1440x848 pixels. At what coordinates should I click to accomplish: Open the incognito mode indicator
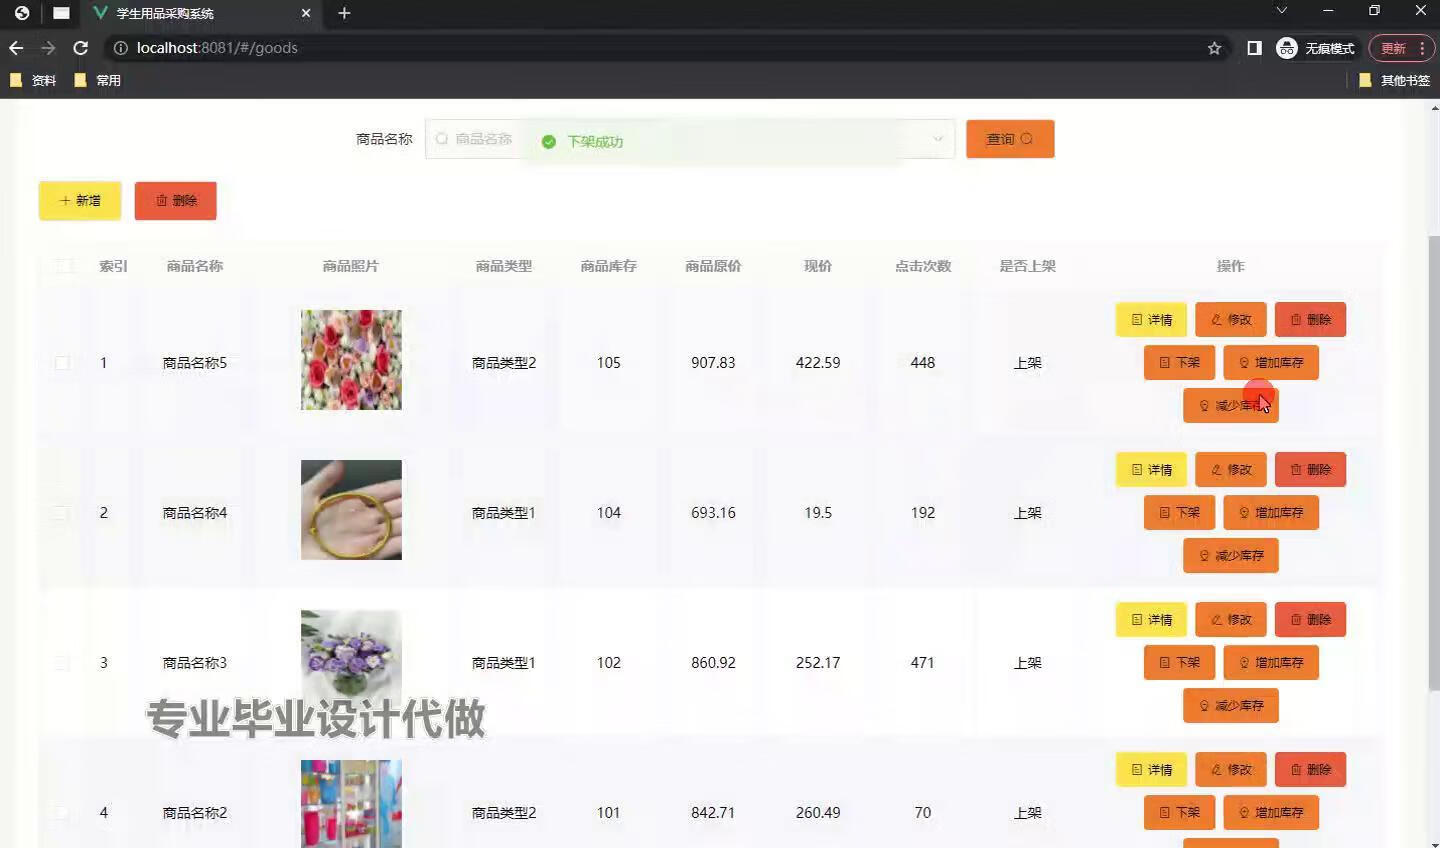click(x=1316, y=48)
